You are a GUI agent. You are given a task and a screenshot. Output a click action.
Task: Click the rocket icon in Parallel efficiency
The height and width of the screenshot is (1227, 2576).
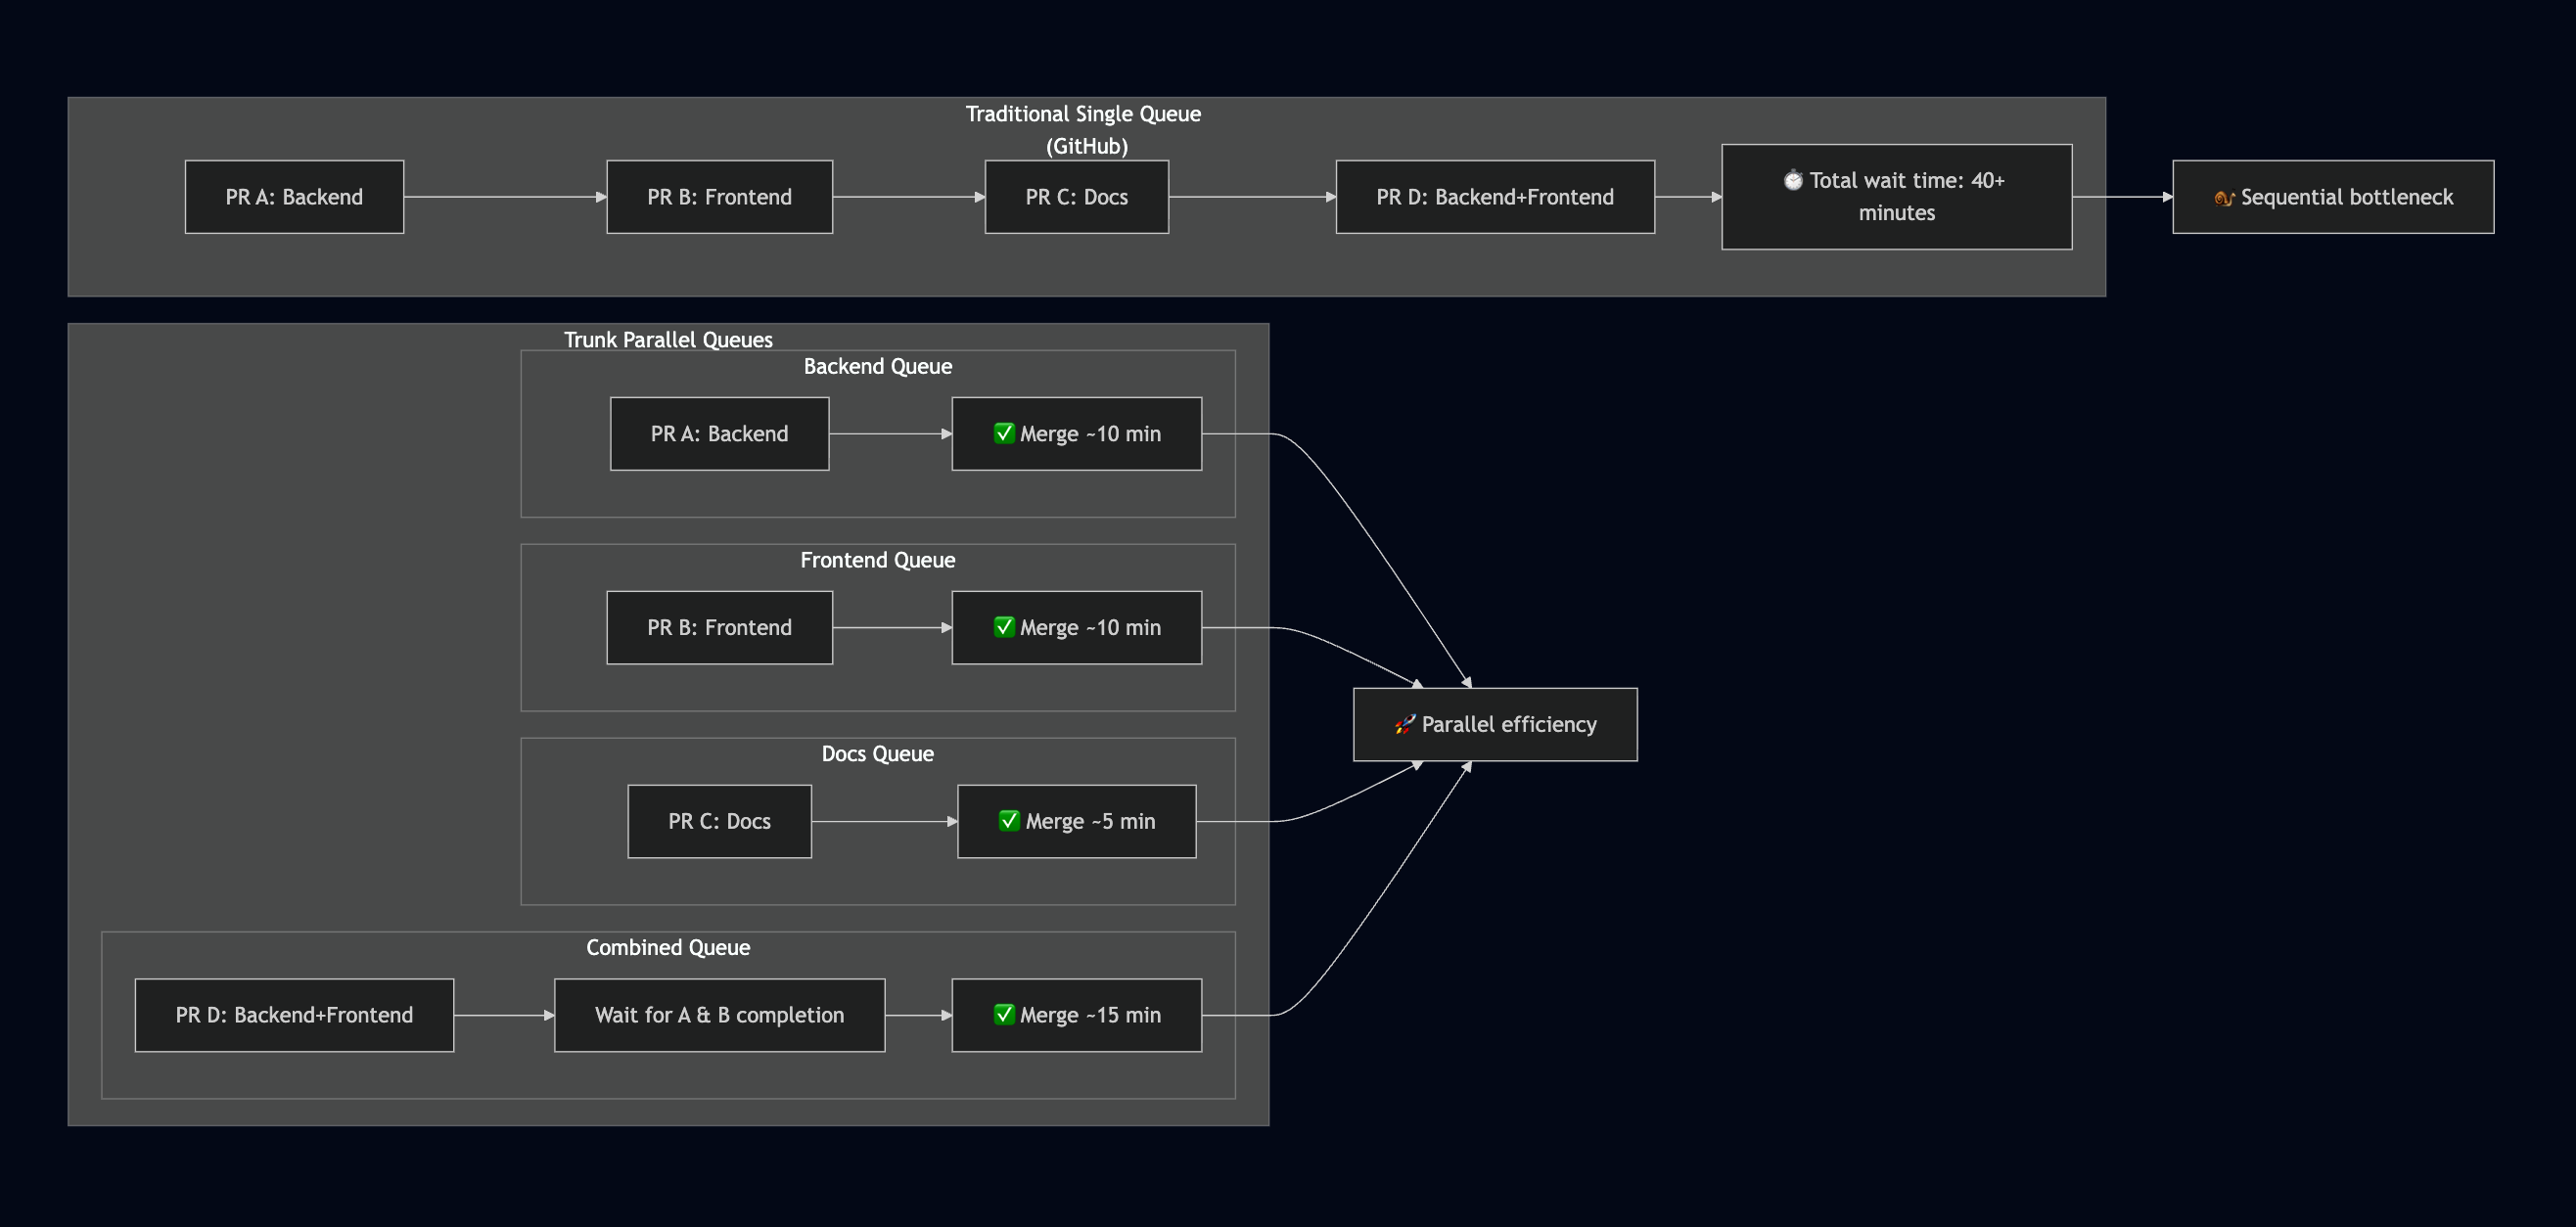click(x=1404, y=724)
